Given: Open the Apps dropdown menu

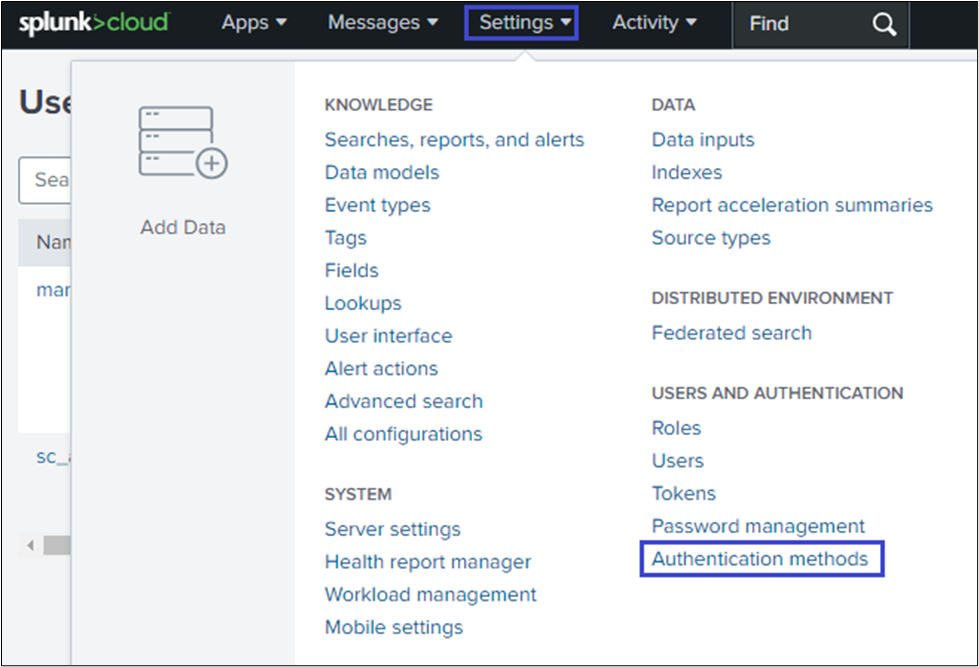Looking at the screenshot, I should tap(254, 22).
